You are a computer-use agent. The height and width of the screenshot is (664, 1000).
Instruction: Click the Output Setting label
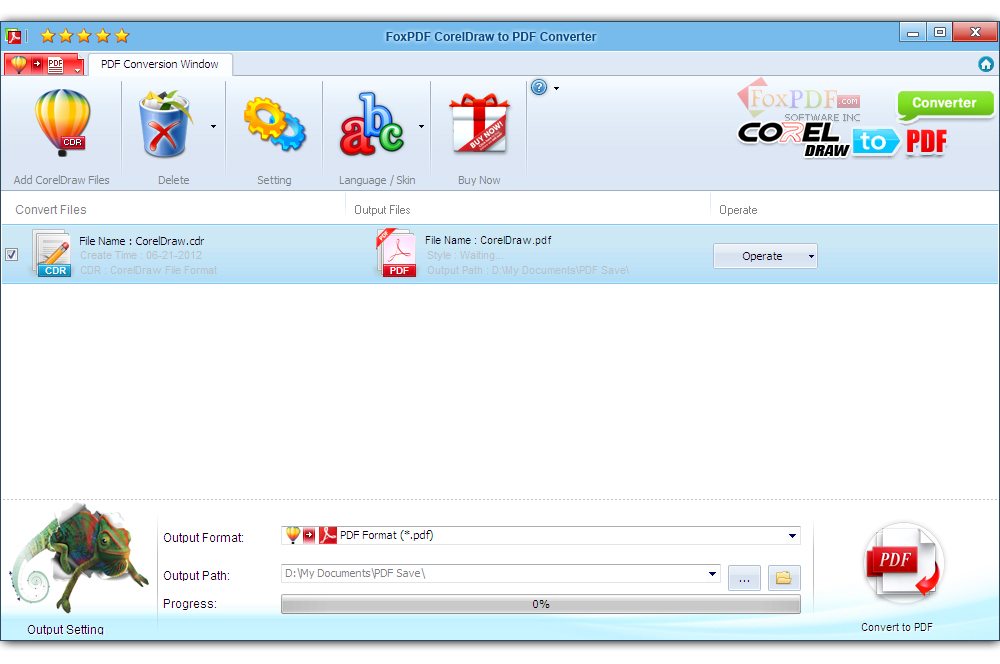(65, 630)
